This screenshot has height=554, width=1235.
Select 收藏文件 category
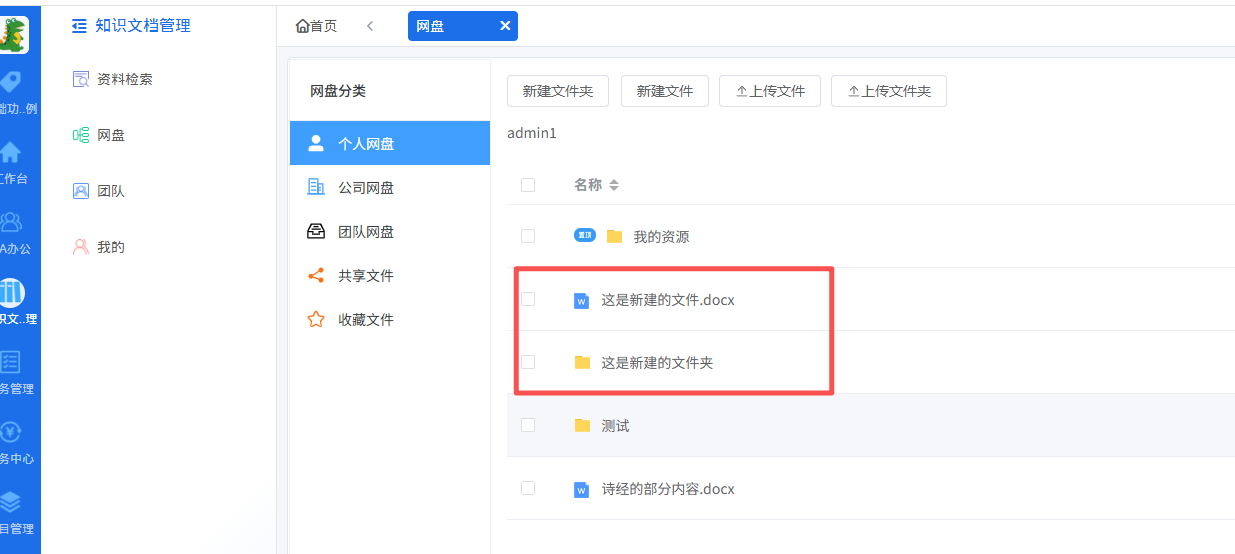(x=390, y=319)
